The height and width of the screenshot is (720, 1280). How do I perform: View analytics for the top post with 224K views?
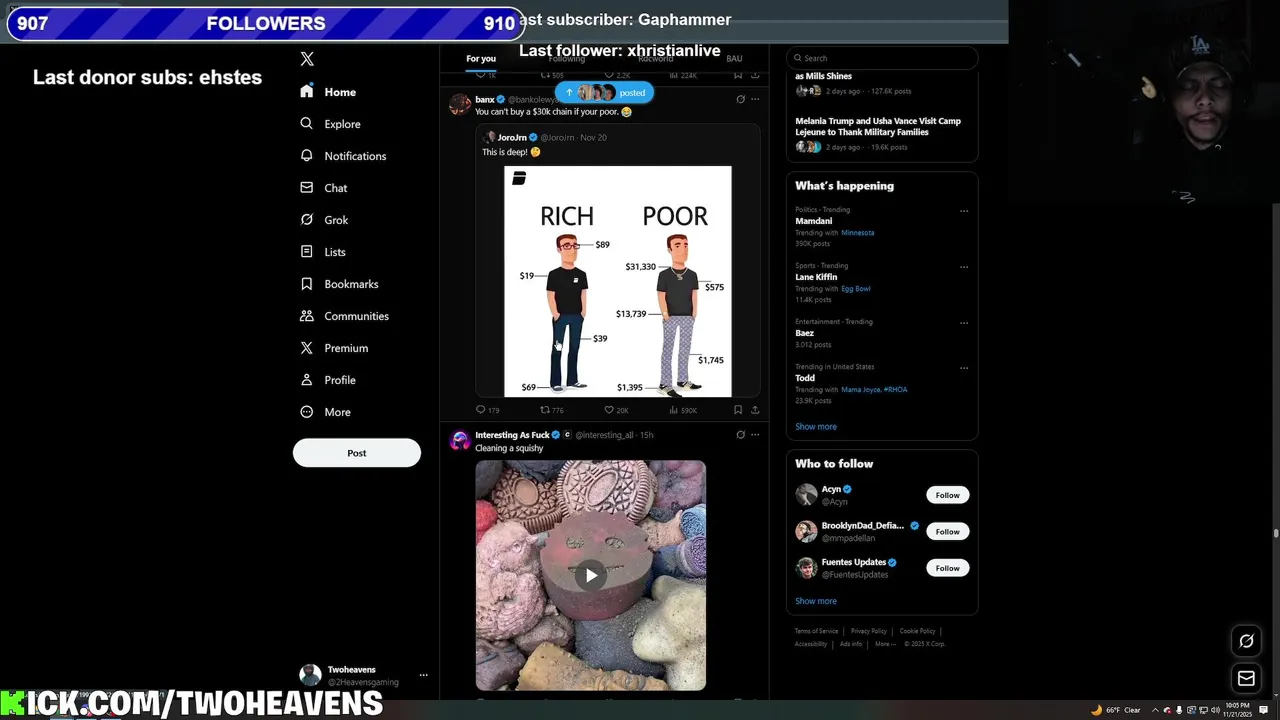tap(683, 75)
